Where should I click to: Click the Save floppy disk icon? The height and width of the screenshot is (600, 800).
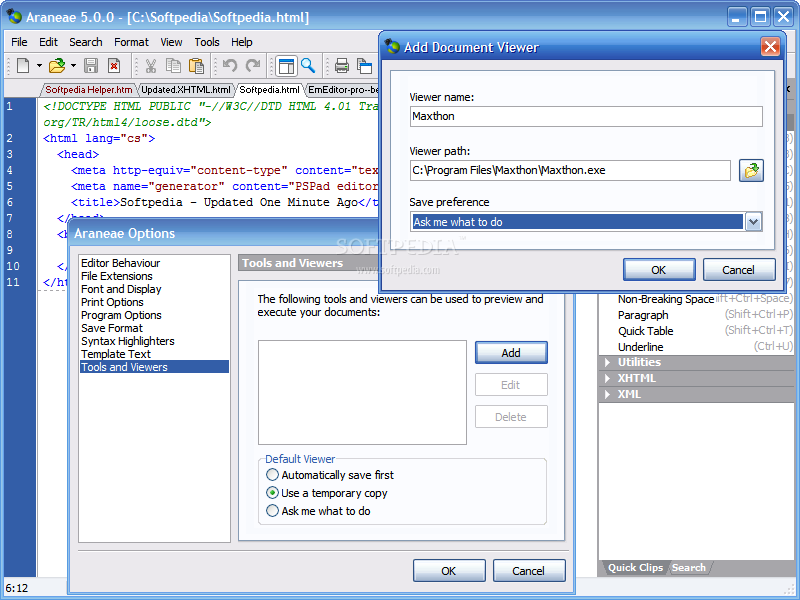[x=91, y=65]
